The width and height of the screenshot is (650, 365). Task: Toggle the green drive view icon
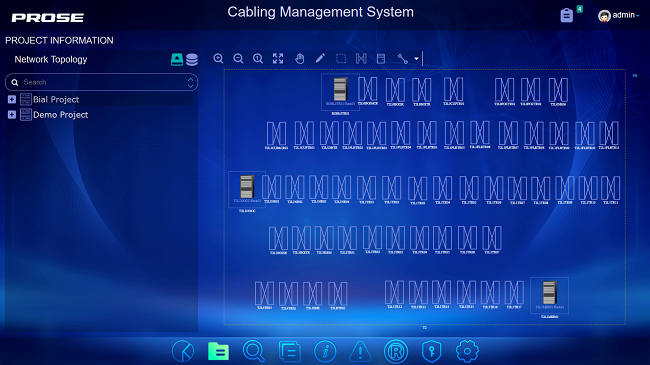(177, 59)
